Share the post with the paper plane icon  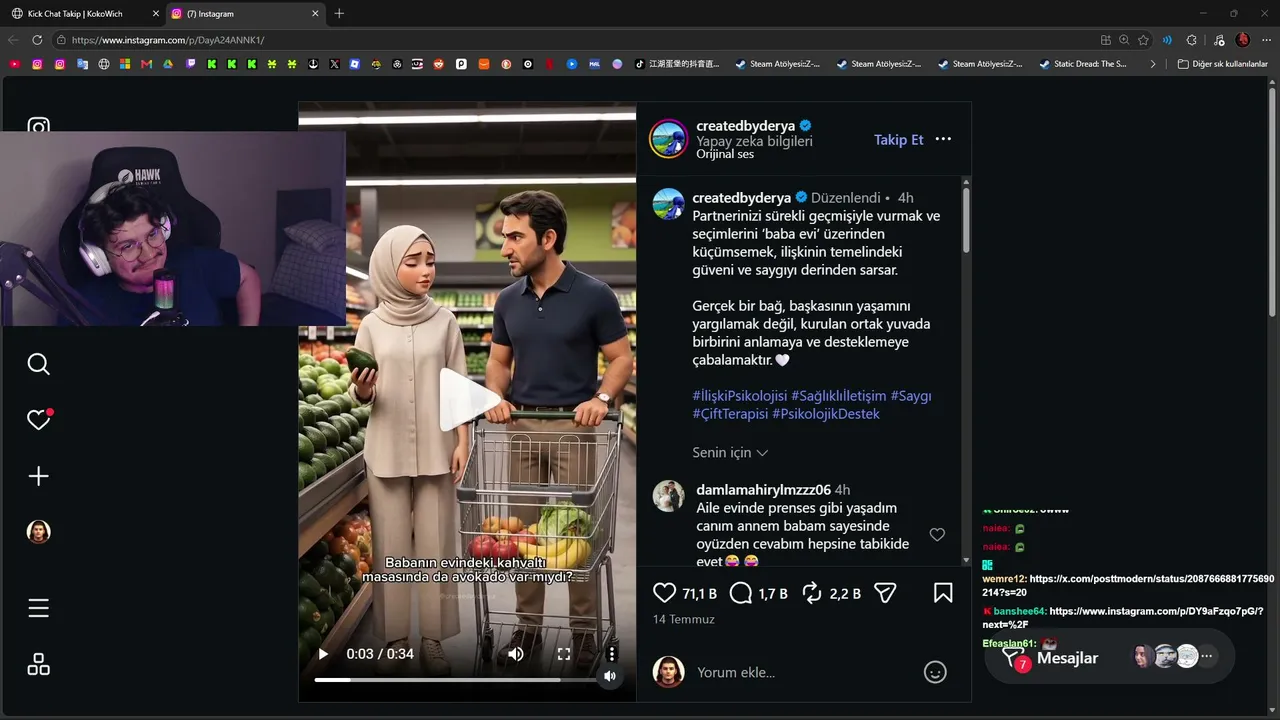[x=885, y=593]
